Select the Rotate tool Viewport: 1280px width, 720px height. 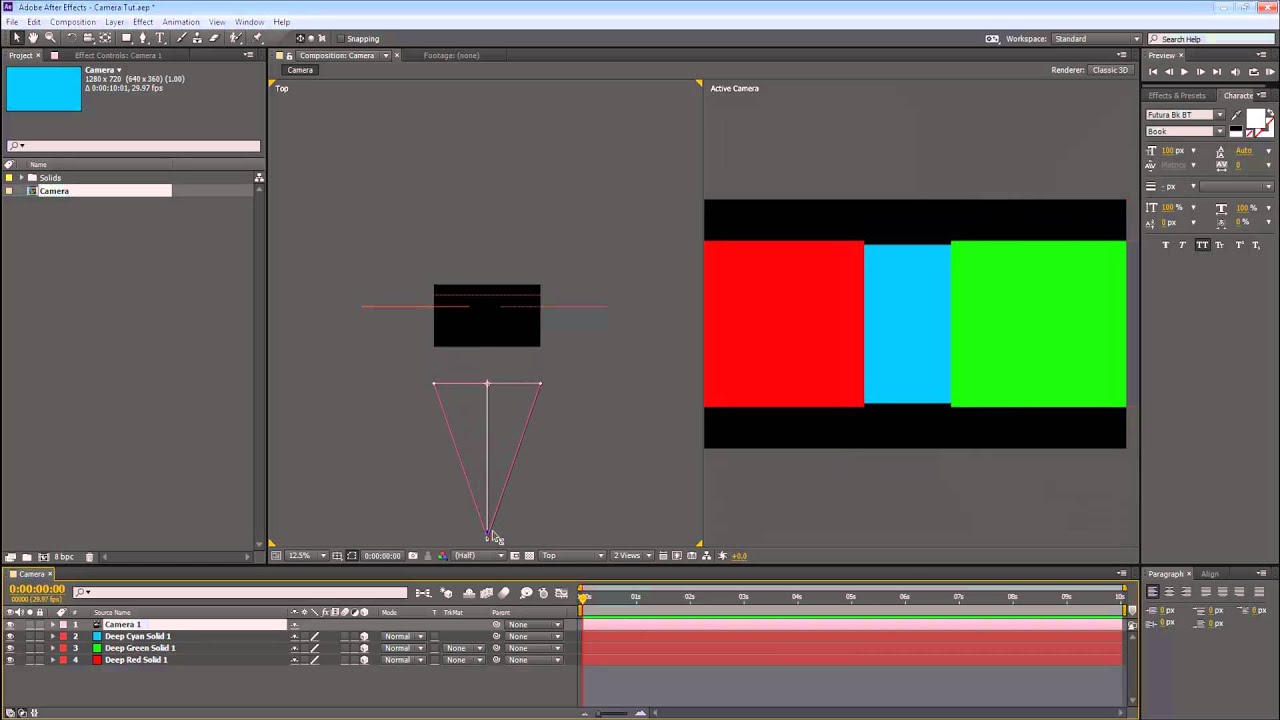71,38
